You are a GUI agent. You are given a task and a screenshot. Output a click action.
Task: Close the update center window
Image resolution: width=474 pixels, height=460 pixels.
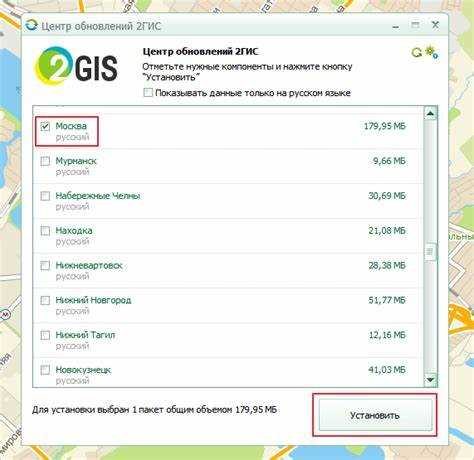click(x=435, y=25)
